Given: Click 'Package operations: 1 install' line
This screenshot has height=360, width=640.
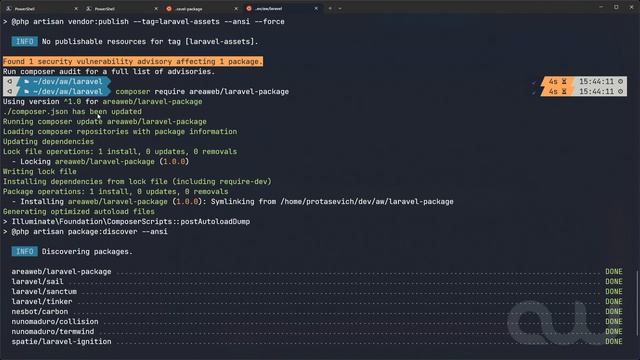Looking at the screenshot, I should point(116,191).
